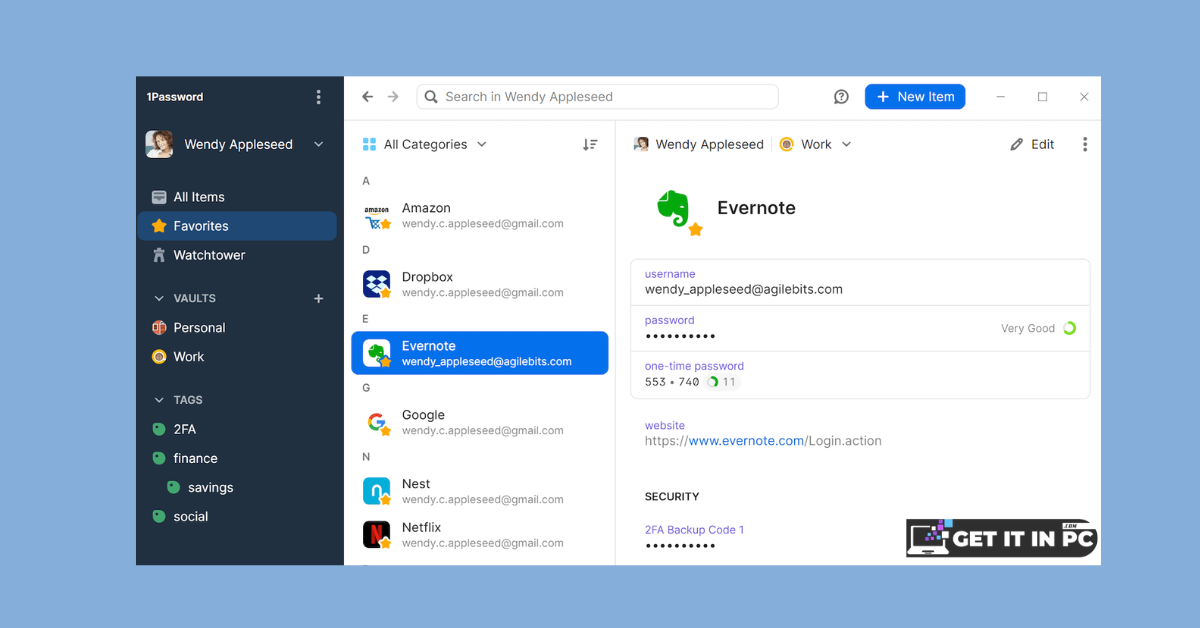This screenshot has height=628, width=1200.
Task: Go back with the left arrow
Action: click(367, 97)
